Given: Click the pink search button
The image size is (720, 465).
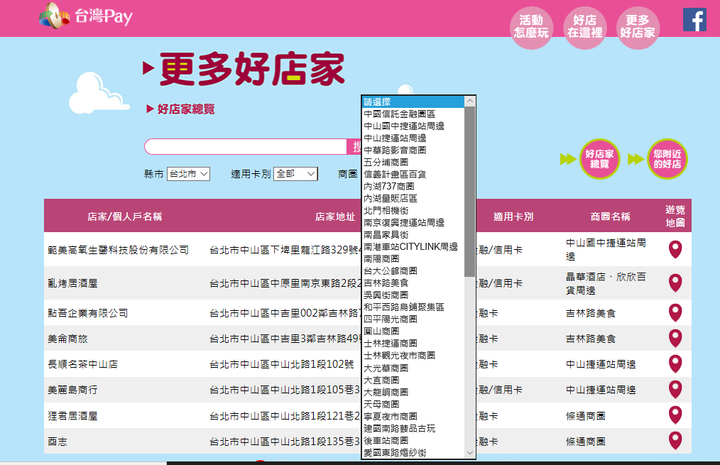Looking at the screenshot, I should coord(354,146).
